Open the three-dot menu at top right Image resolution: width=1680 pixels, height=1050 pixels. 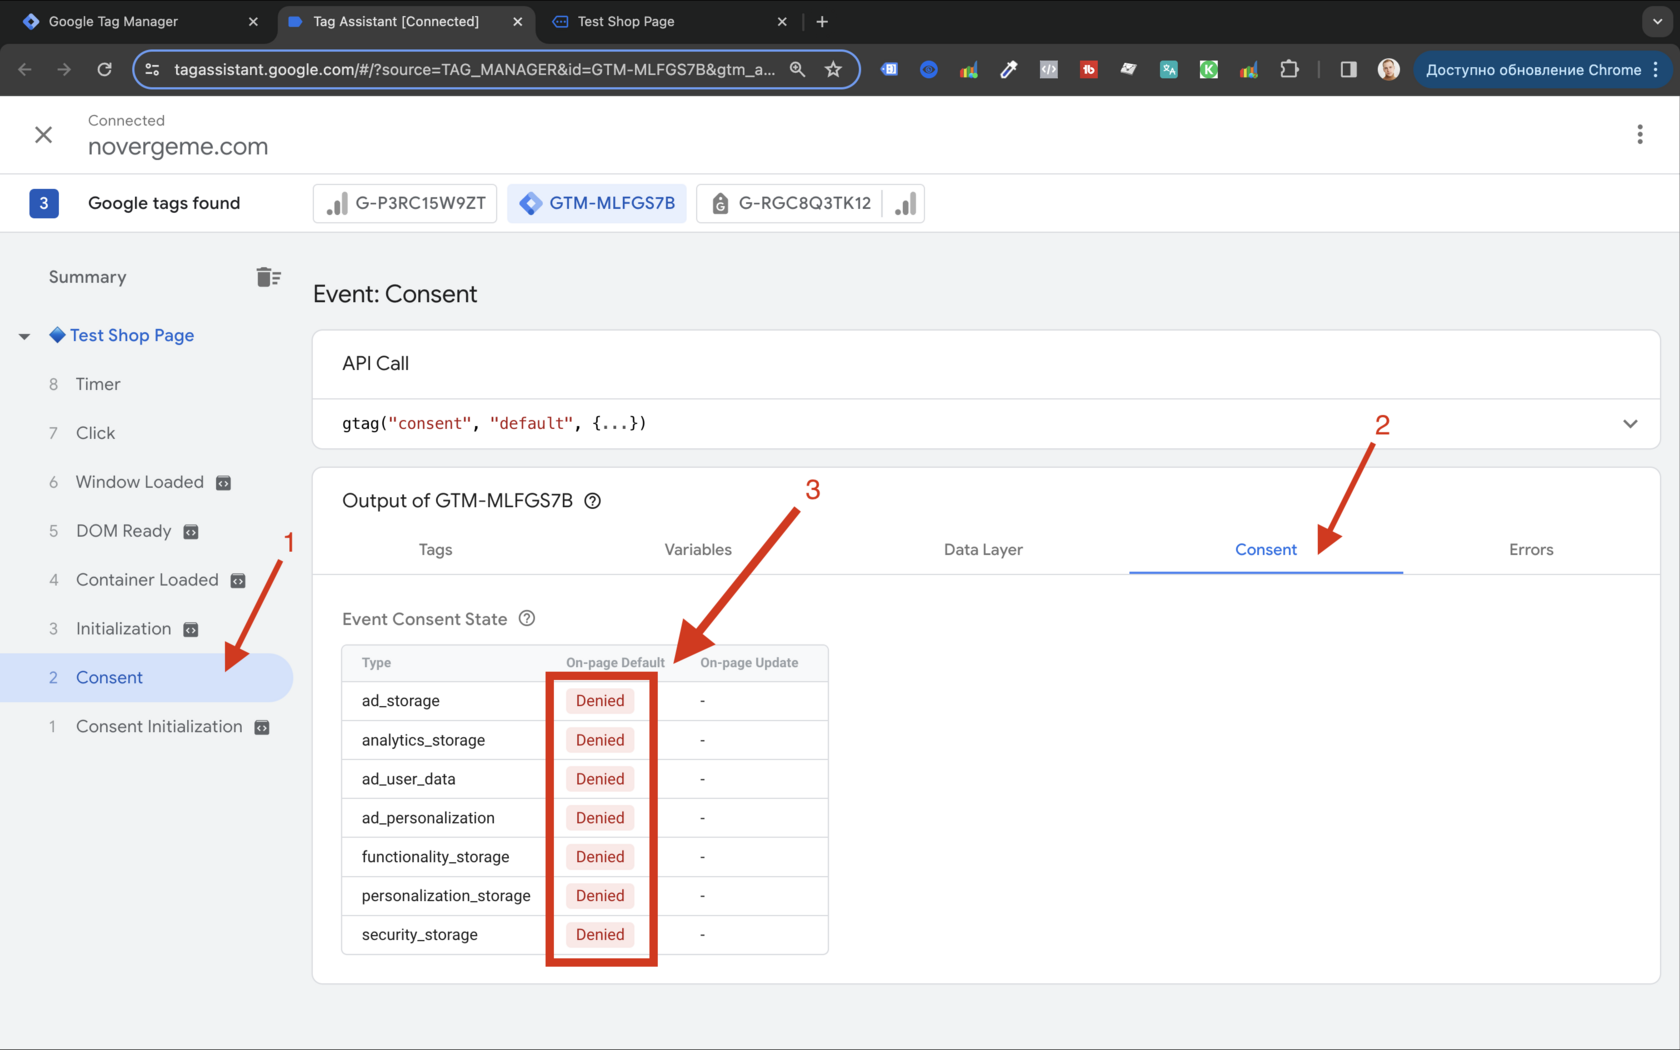(1640, 133)
